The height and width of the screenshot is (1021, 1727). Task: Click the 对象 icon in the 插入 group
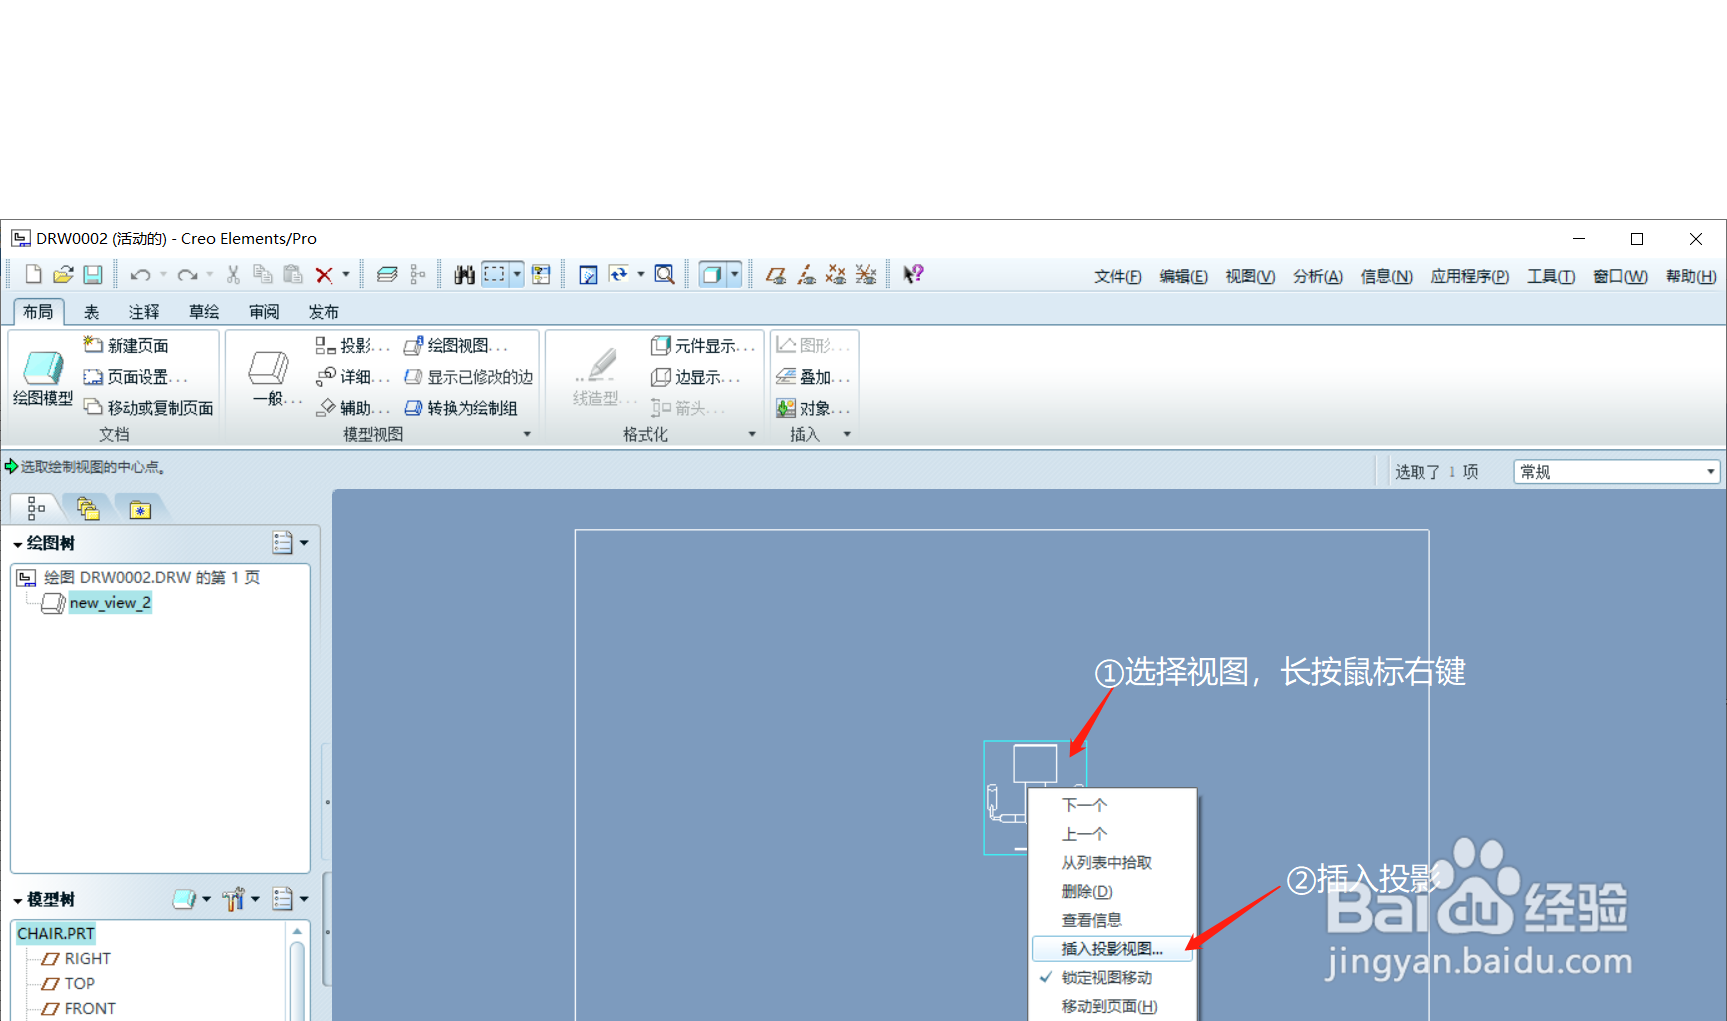[812, 407]
